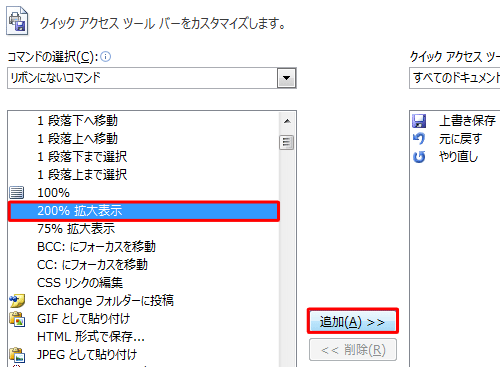
Task: Open the リボンにないコマンド dropdown arrow
Action: pos(286,78)
